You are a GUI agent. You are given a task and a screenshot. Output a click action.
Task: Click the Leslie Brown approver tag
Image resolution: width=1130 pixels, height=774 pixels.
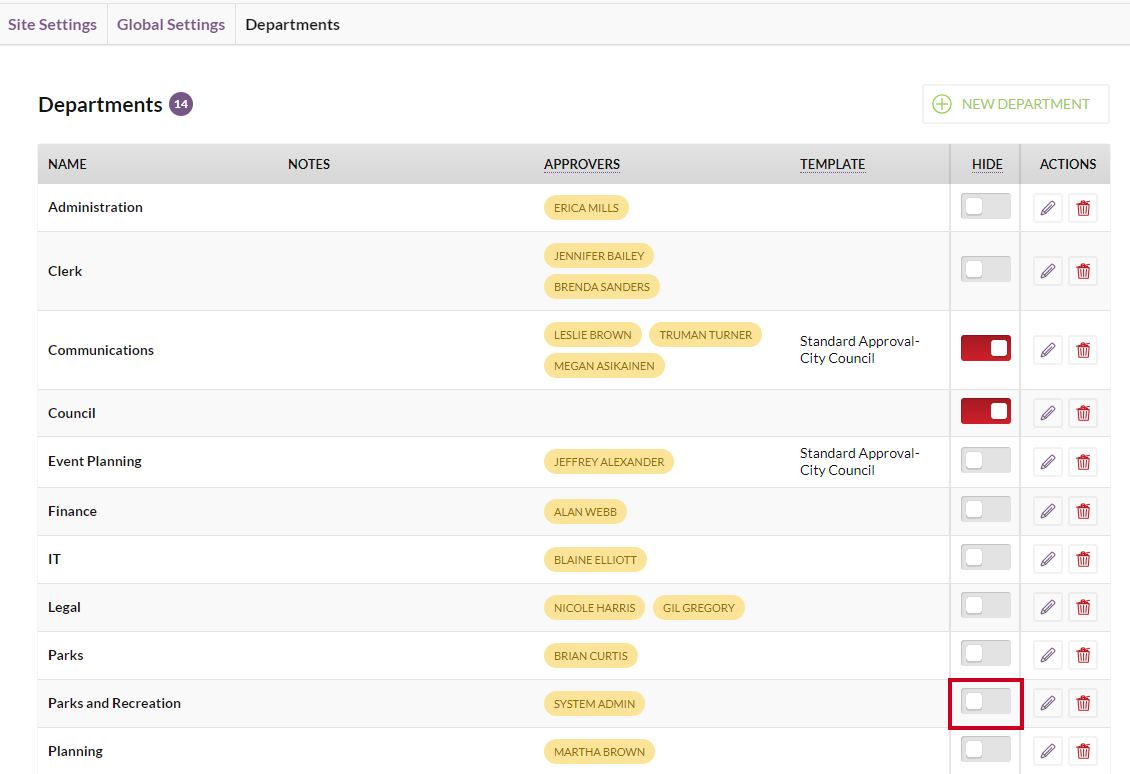(592, 335)
